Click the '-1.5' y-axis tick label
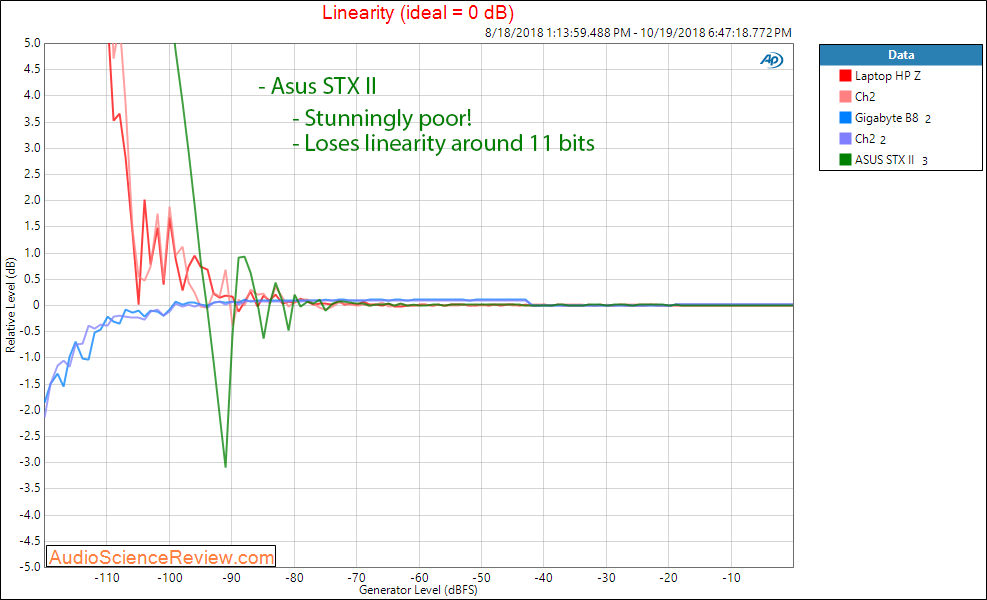This screenshot has width=987, height=600. coord(30,383)
